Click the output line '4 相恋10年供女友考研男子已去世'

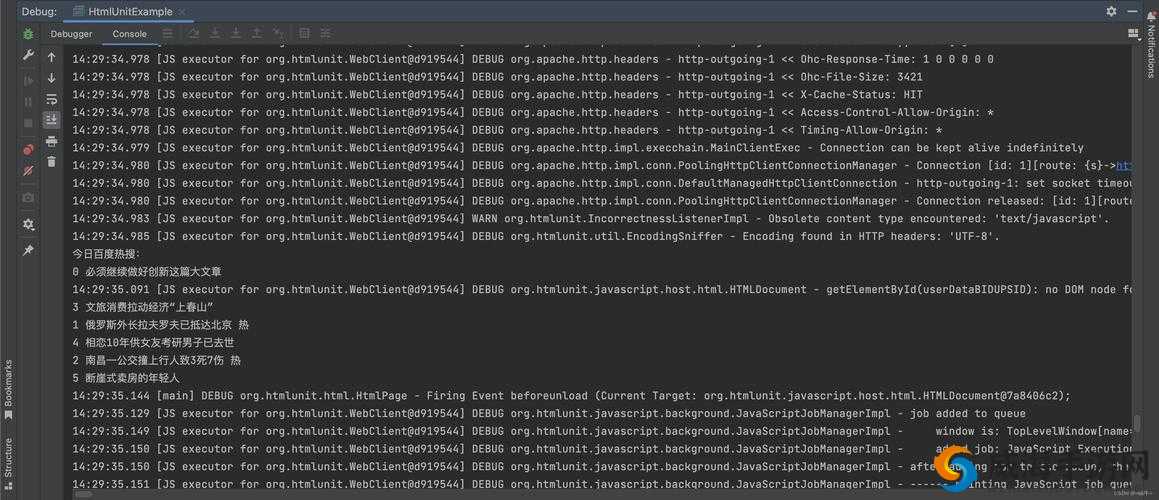click(x=153, y=342)
